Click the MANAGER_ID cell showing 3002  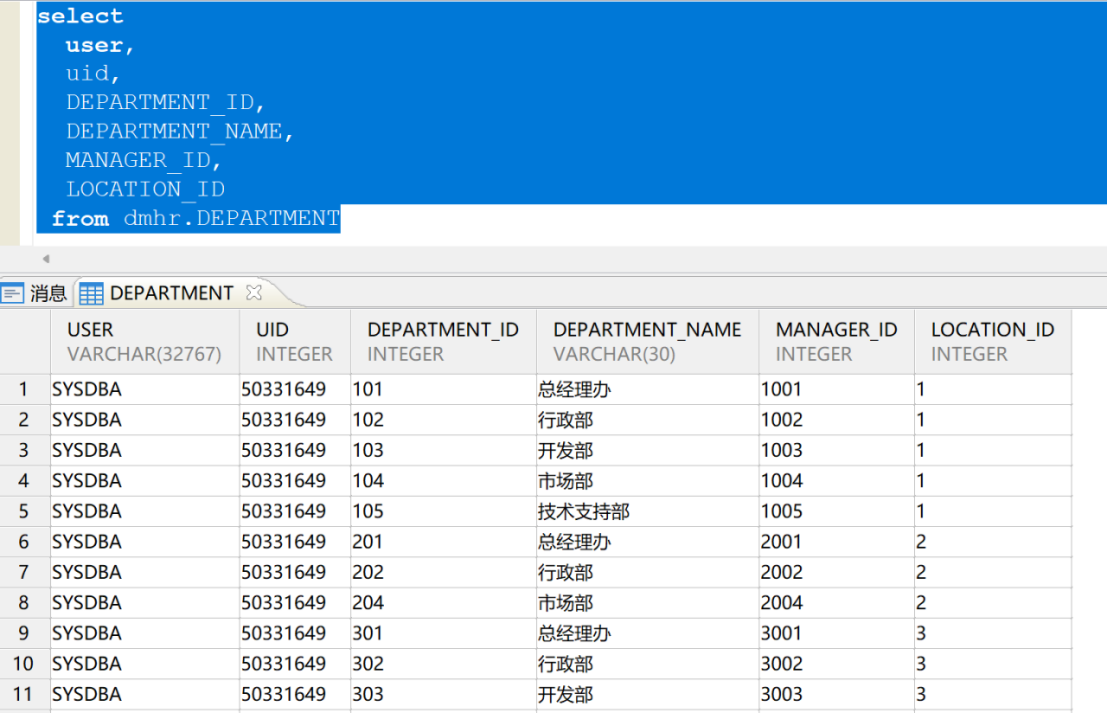837,664
